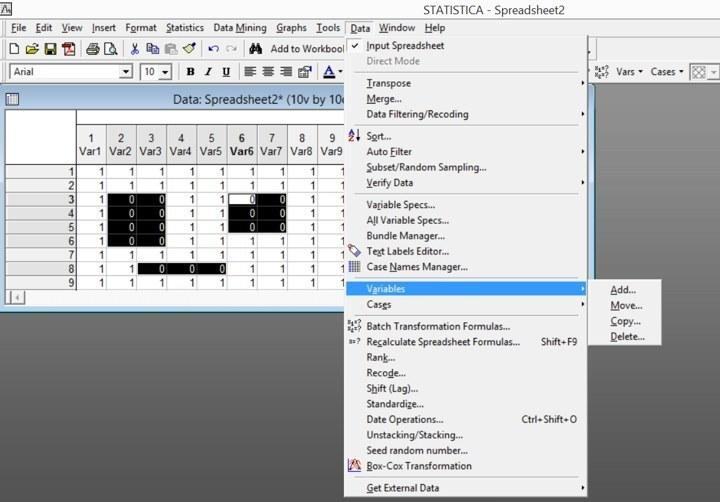Click the Print icon in toolbar
720x502 pixels.
93,49
